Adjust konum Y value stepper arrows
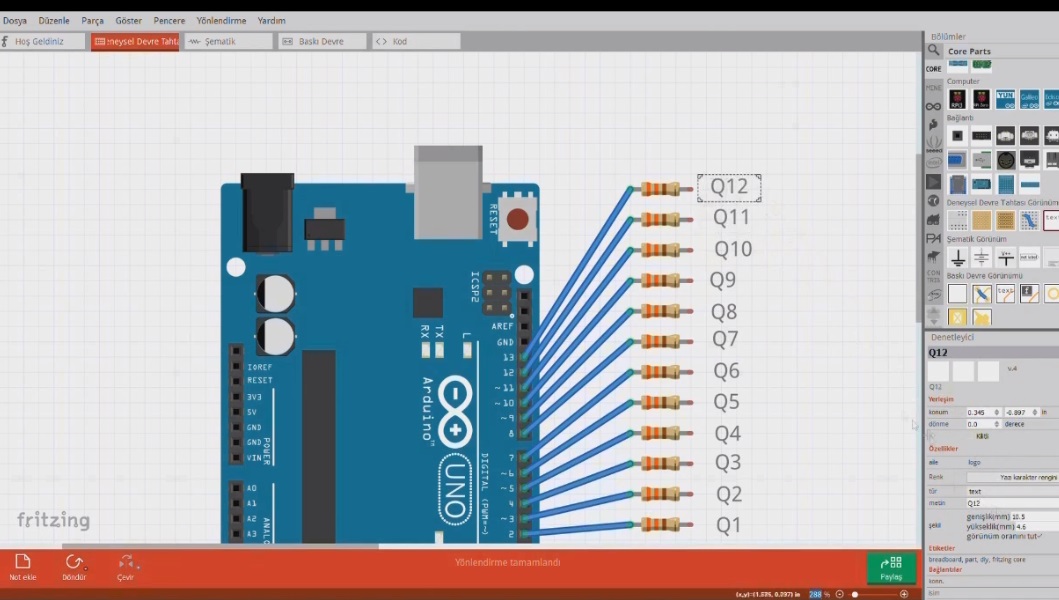The height and width of the screenshot is (600, 1059). 1035,411
